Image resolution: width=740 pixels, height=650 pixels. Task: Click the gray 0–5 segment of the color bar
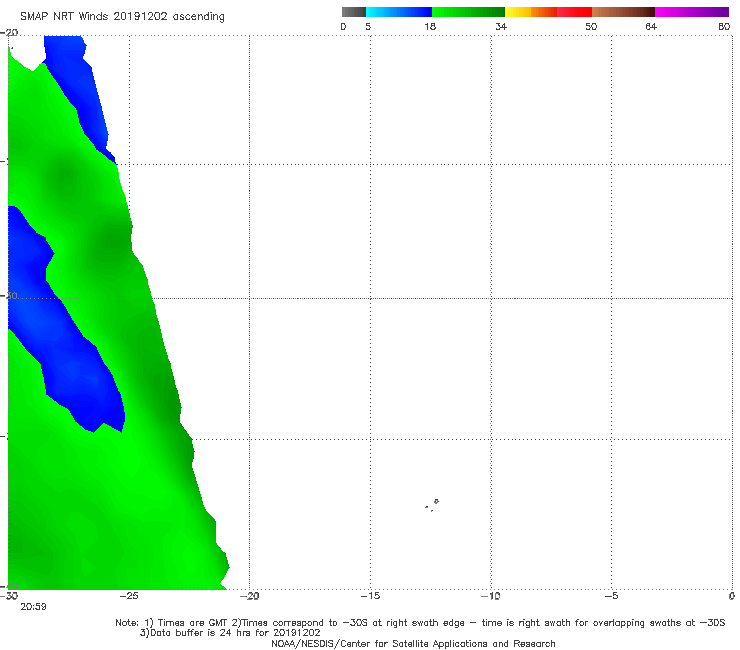[354, 12]
